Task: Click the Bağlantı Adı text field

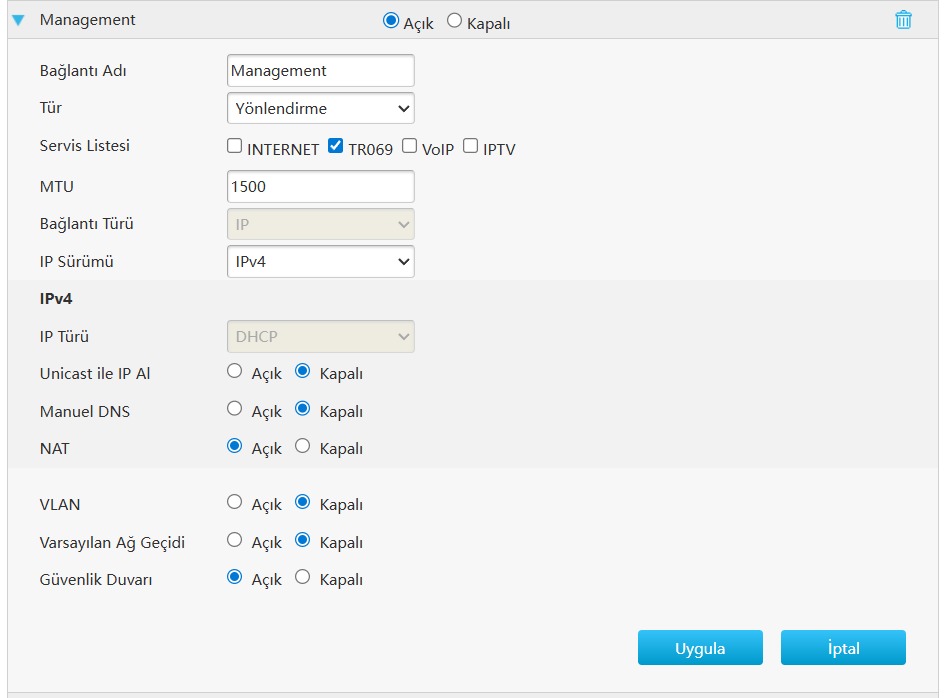Action: [320, 71]
